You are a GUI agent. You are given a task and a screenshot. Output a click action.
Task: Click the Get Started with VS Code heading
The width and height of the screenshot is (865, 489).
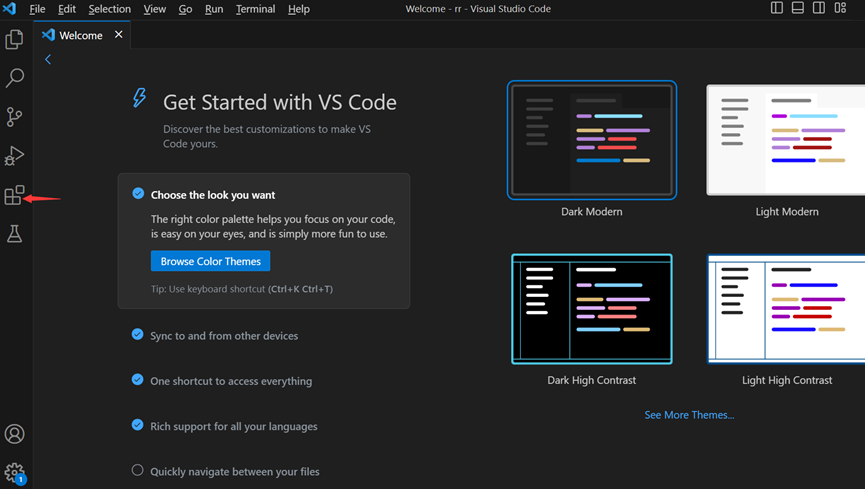(x=280, y=103)
